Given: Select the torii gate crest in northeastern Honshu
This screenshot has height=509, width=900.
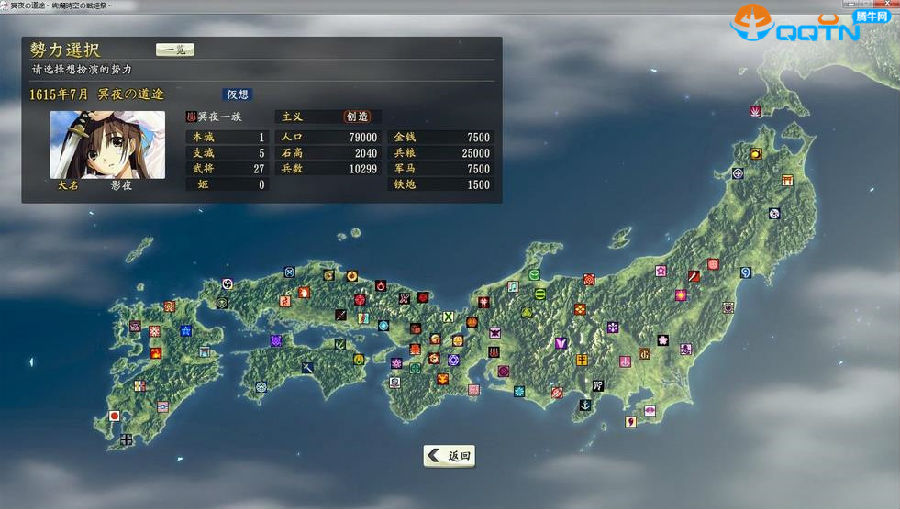Looking at the screenshot, I should pyautogui.click(x=788, y=180).
